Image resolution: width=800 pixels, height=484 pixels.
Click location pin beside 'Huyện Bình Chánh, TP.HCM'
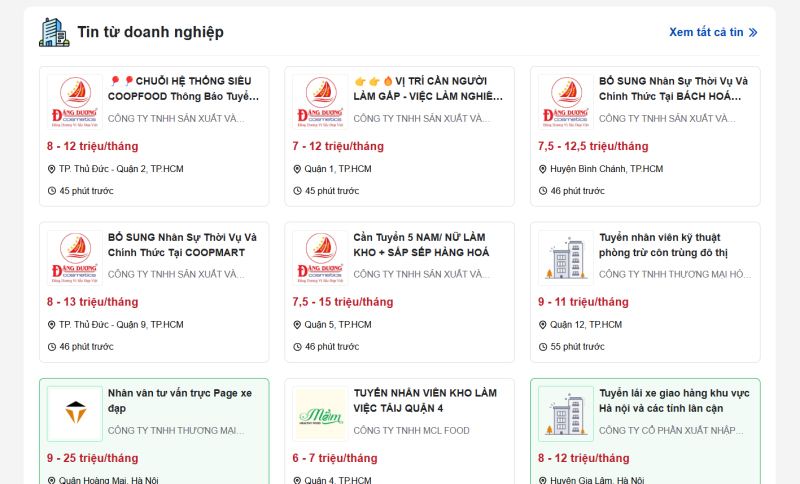[542, 169]
